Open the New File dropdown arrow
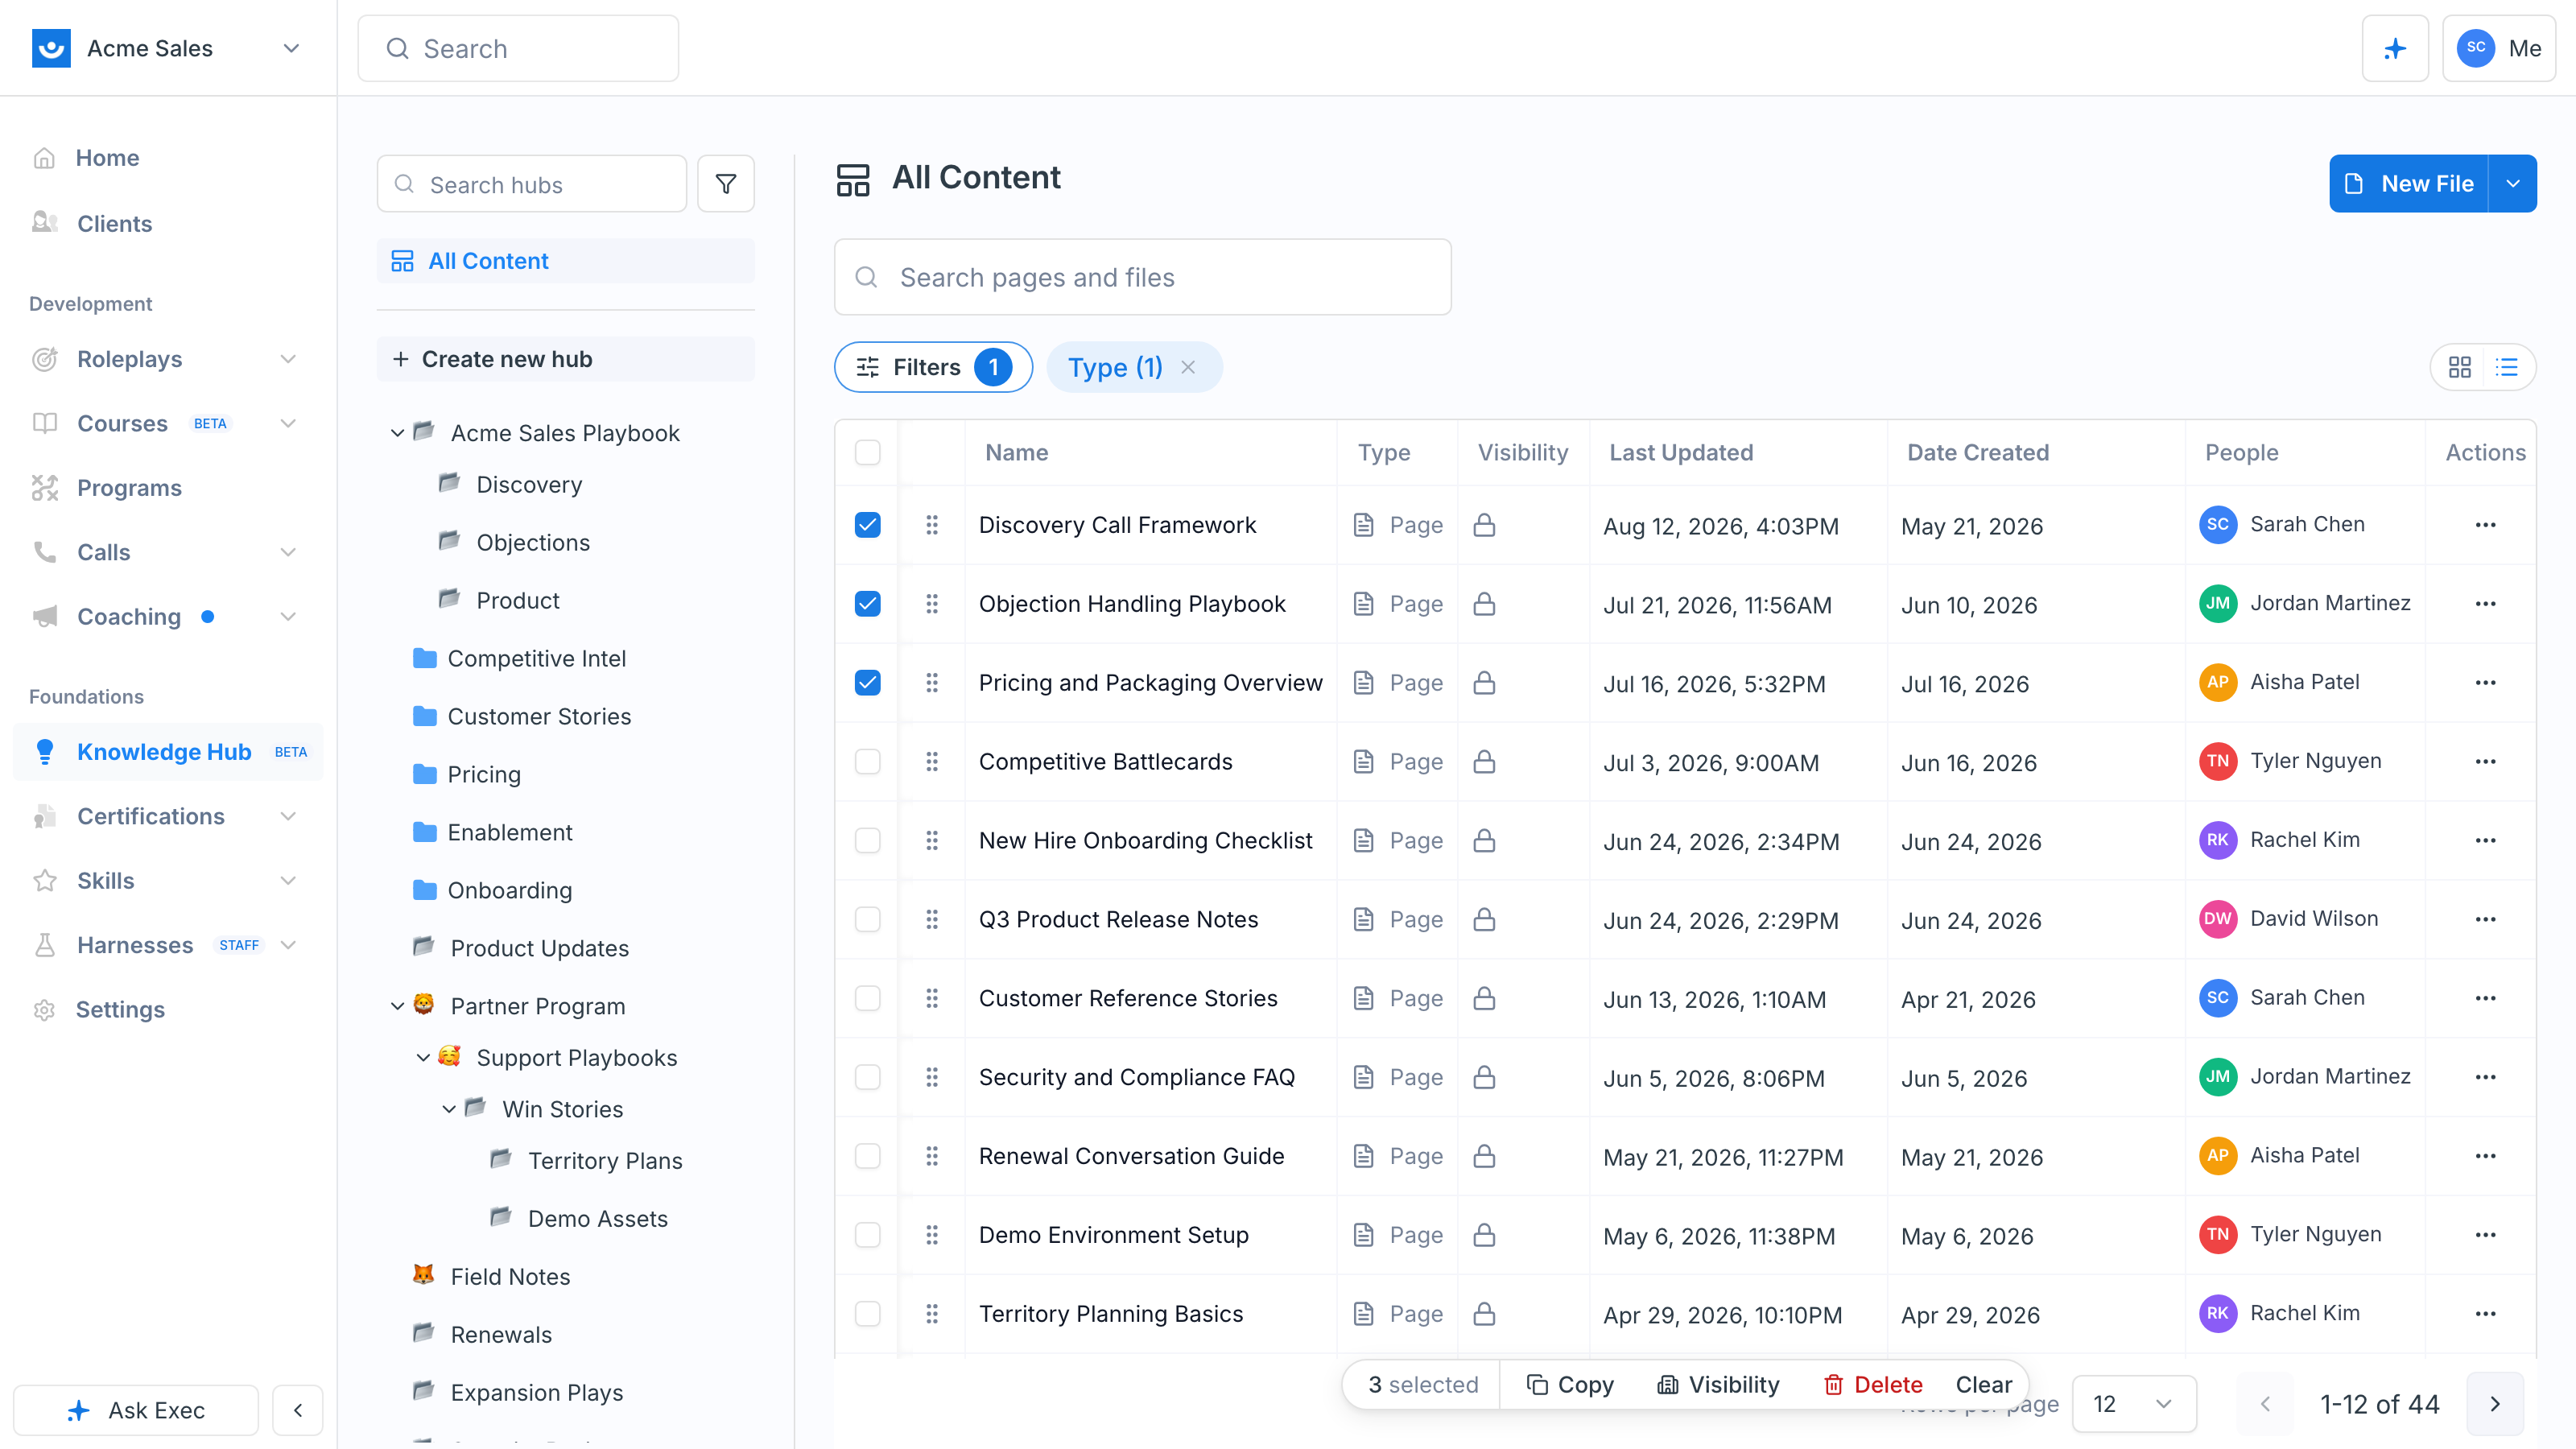Screen dimensions: 2576x1449 click(2512, 184)
